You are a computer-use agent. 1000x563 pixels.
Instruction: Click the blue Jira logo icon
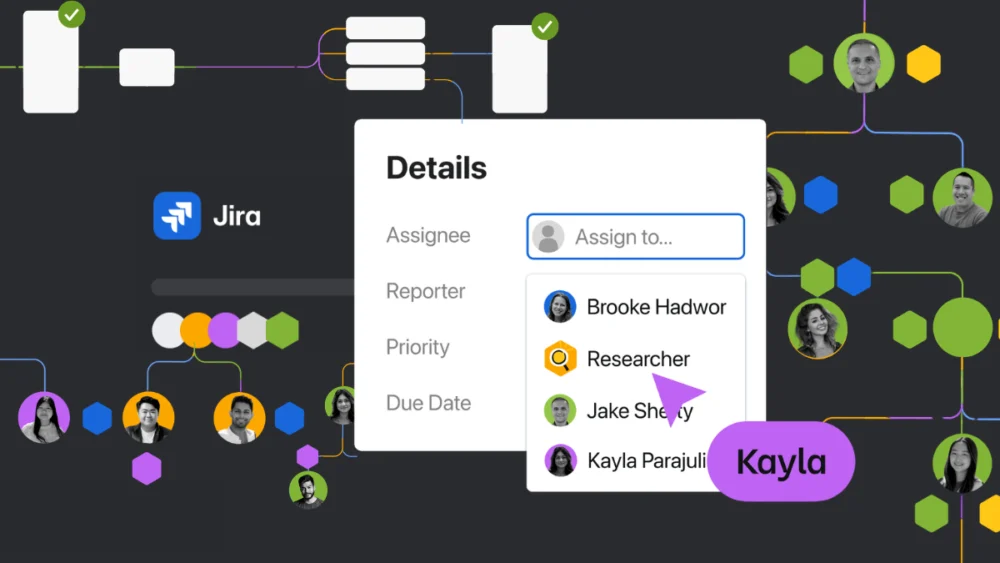(177, 216)
